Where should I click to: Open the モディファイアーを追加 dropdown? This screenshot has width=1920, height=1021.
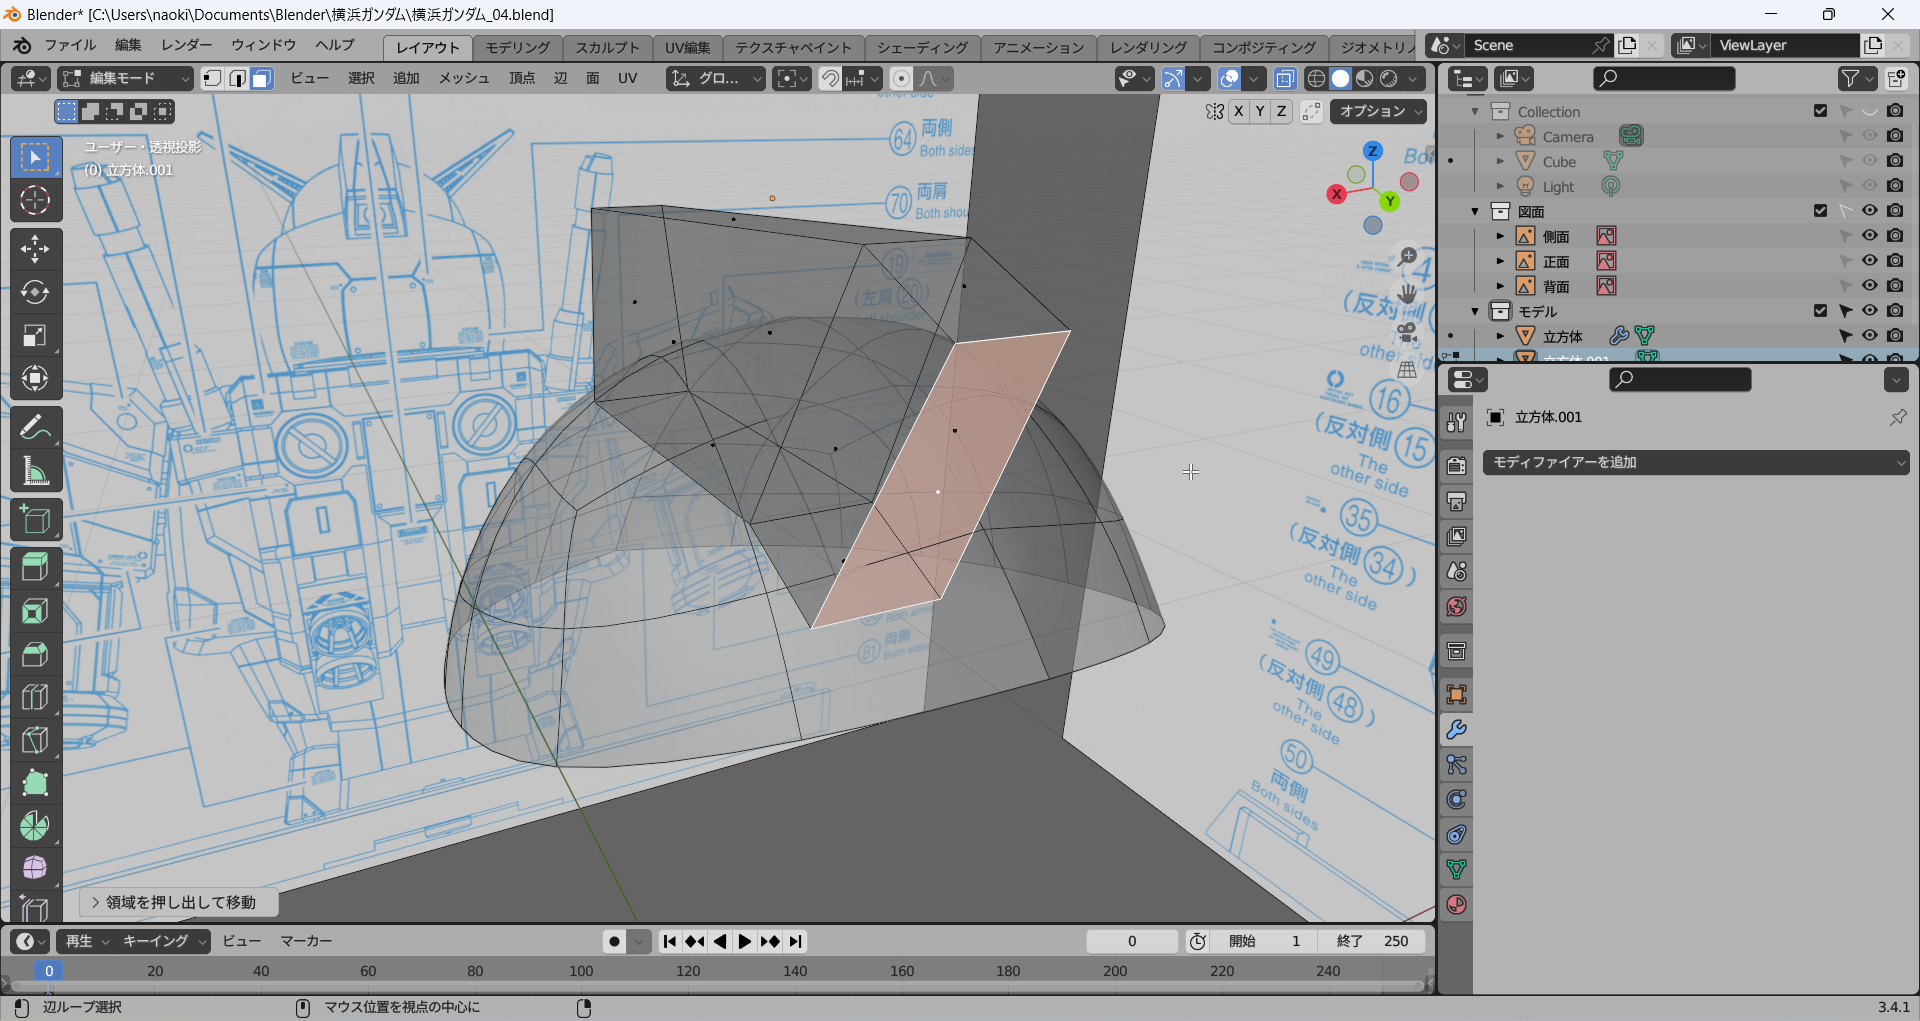[1695, 462]
